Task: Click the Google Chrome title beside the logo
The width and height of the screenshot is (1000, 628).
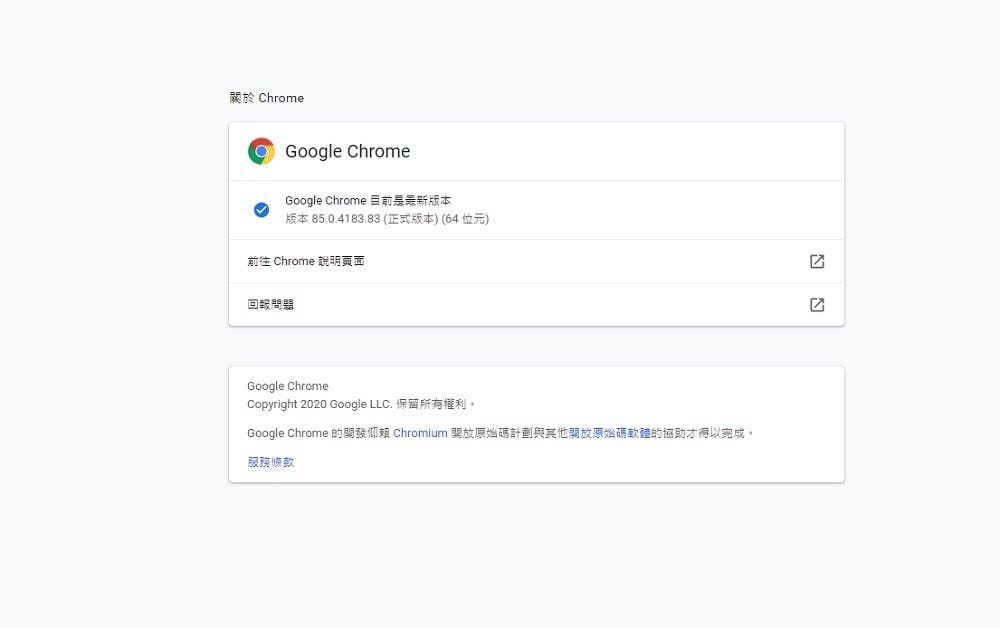Action: (348, 152)
